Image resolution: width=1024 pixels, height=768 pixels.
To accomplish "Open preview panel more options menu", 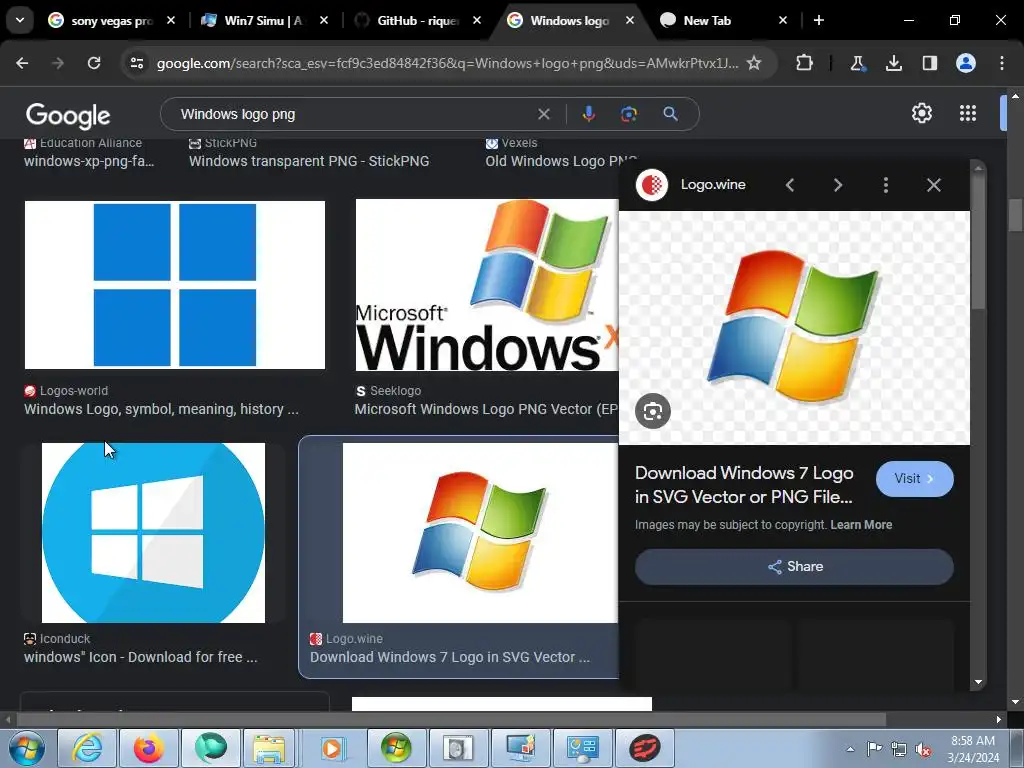I will (x=886, y=185).
